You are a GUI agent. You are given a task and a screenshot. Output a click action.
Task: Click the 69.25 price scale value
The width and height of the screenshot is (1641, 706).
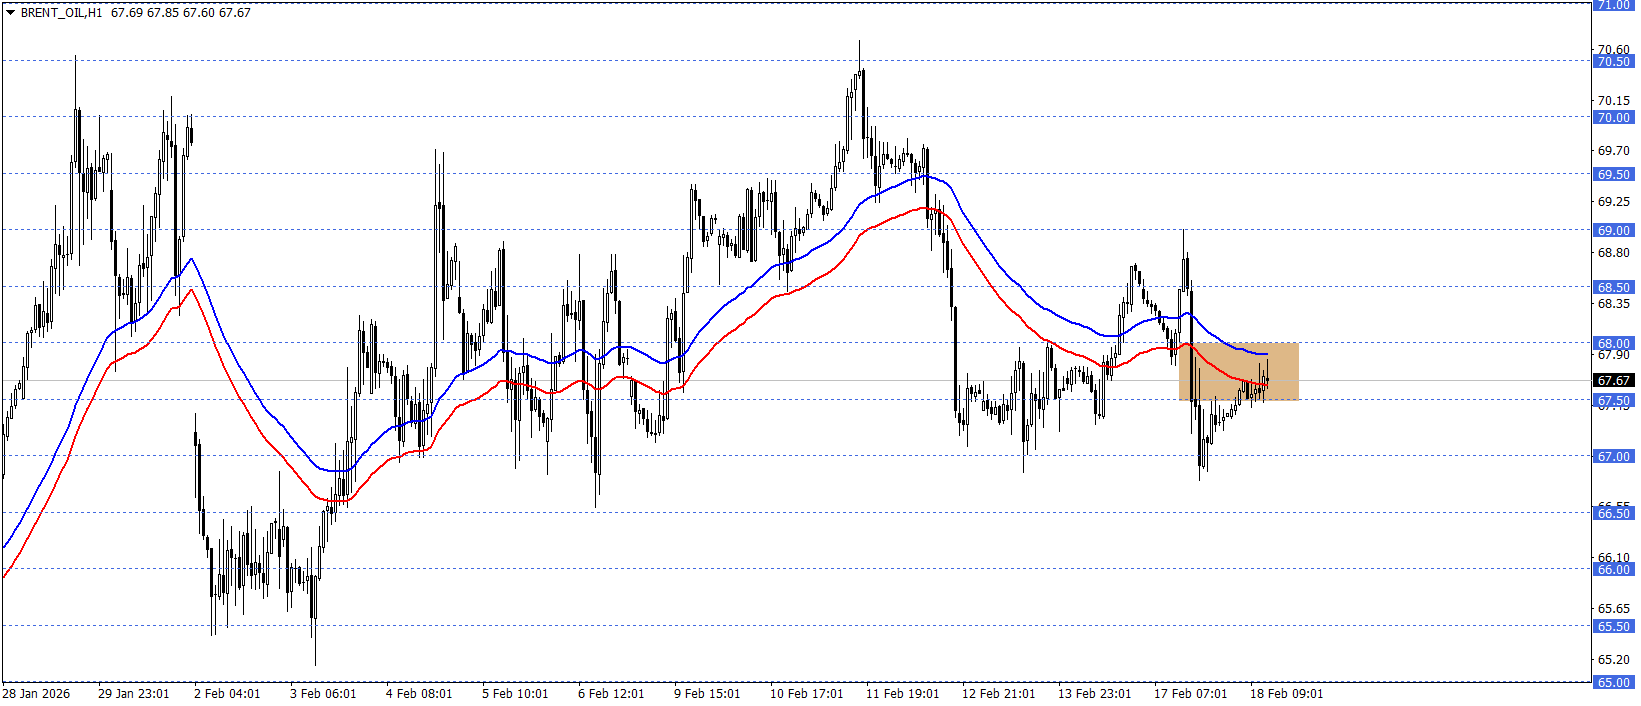coord(1613,202)
